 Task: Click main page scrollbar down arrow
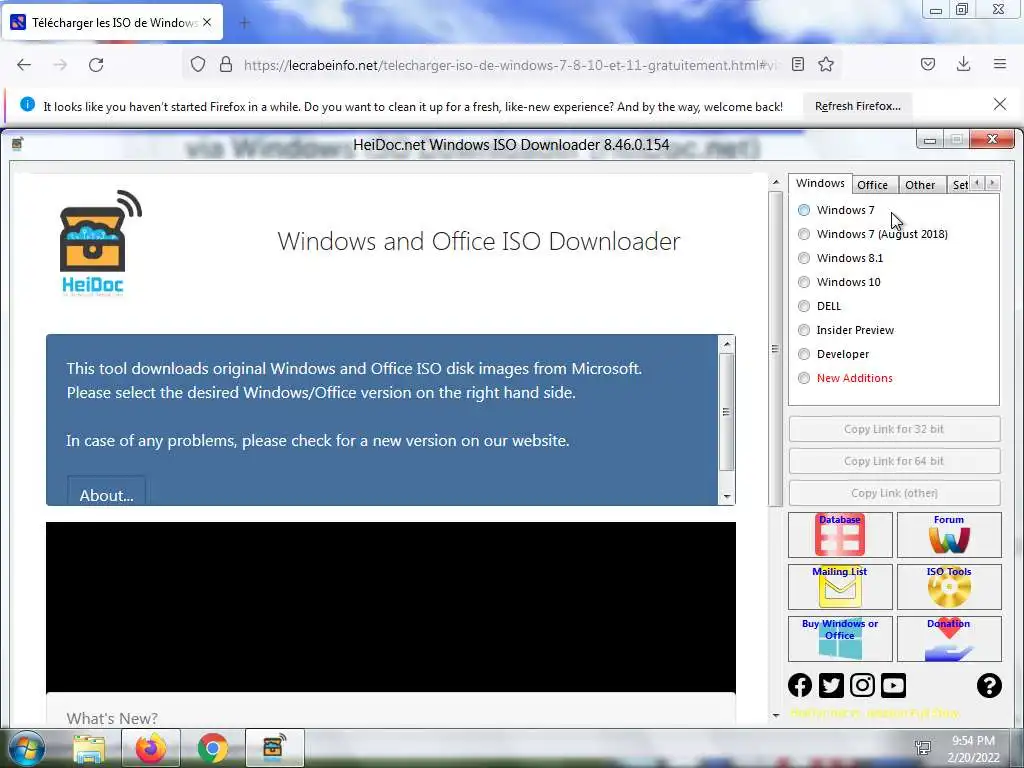[x=776, y=715]
